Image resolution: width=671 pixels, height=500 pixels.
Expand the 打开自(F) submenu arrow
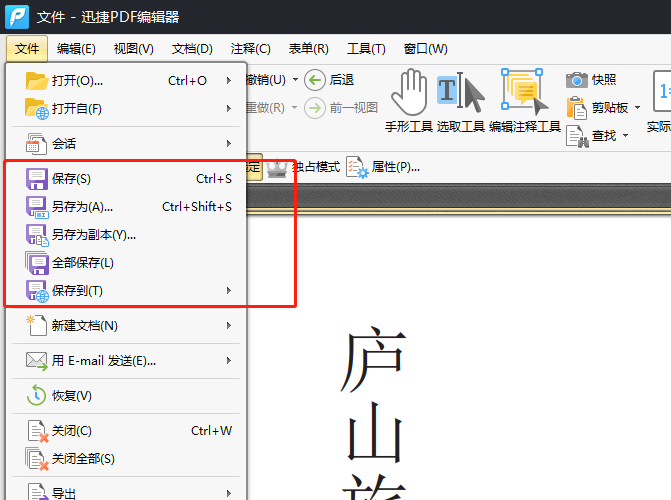coord(229,109)
